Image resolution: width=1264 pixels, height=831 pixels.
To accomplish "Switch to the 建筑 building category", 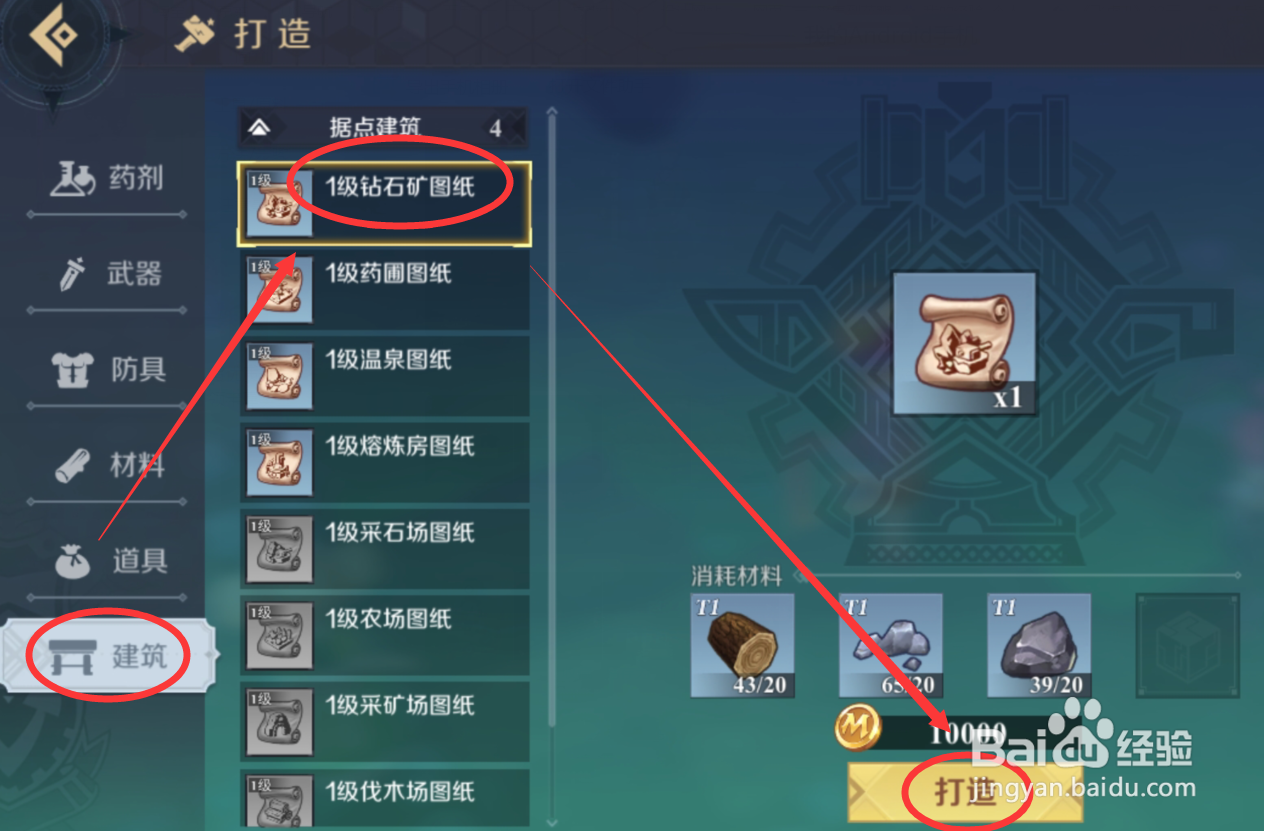I will coord(108,656).
